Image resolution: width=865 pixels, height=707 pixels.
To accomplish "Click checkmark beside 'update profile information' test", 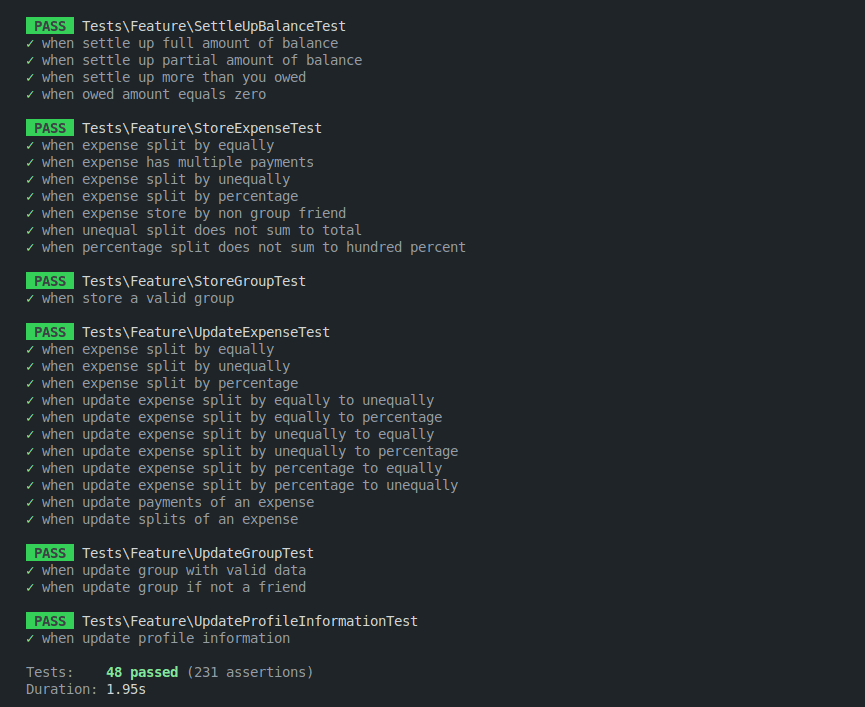I will 30,638.
